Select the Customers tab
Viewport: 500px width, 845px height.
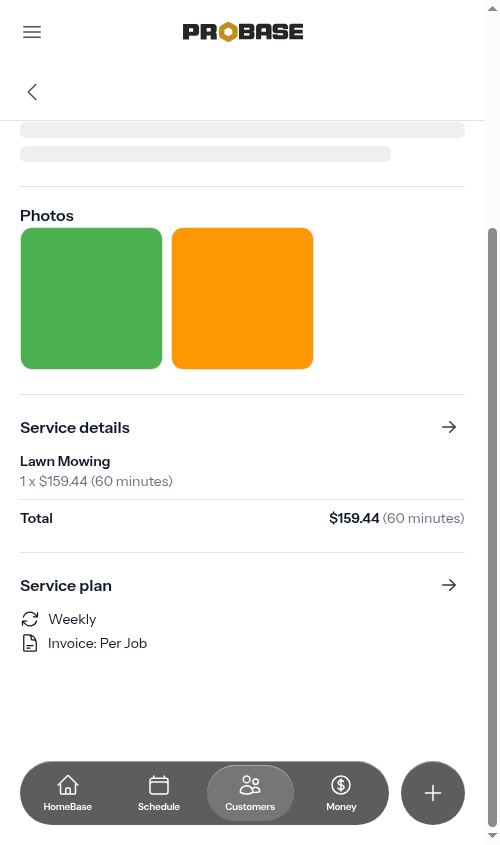click(x=250, y=793)
